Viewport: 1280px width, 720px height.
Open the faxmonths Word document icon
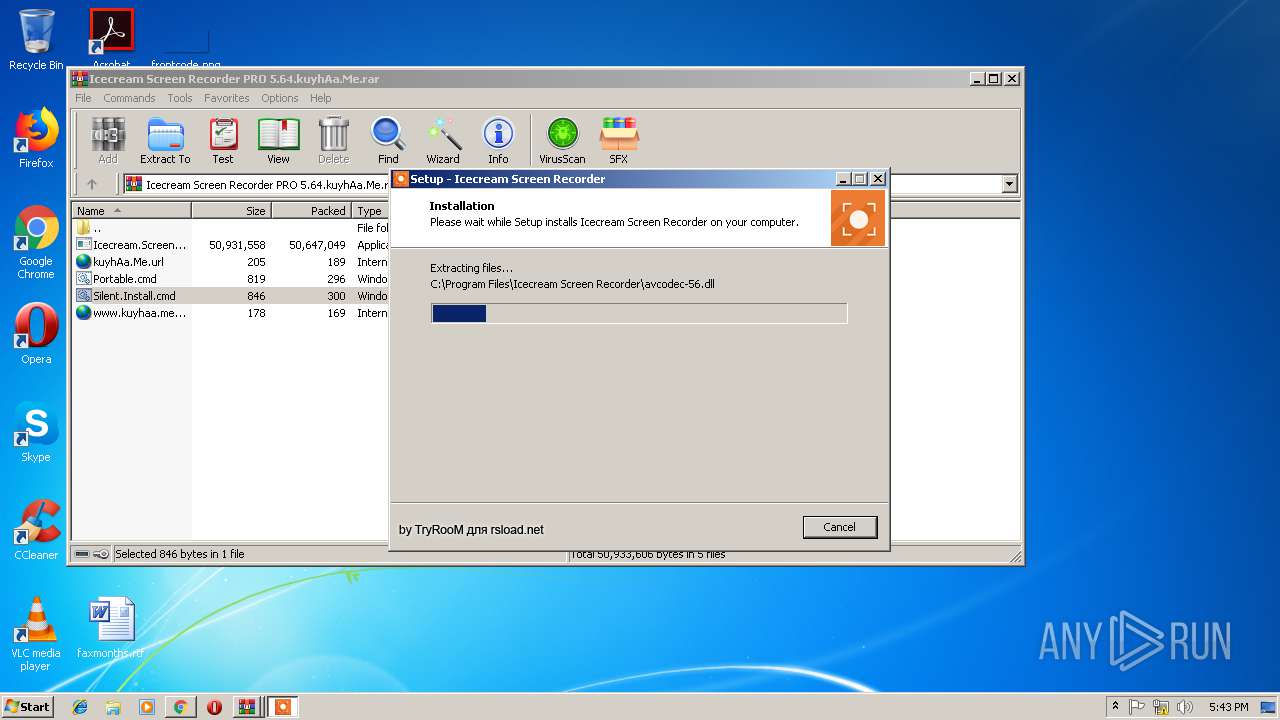pos(110,628)
